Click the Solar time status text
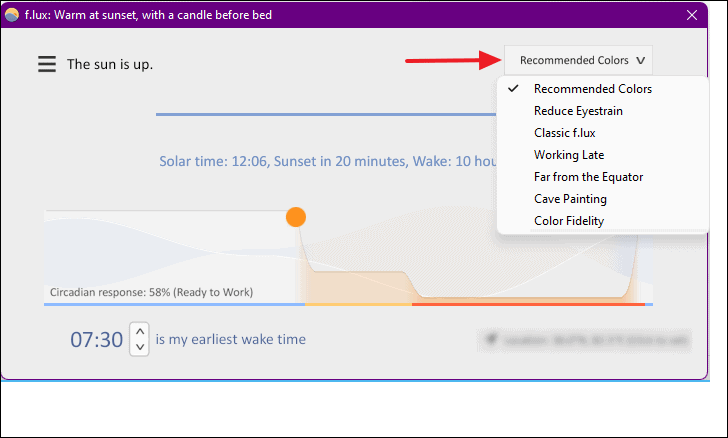Screen dimensions: 728x438 [x=328, y=161]
